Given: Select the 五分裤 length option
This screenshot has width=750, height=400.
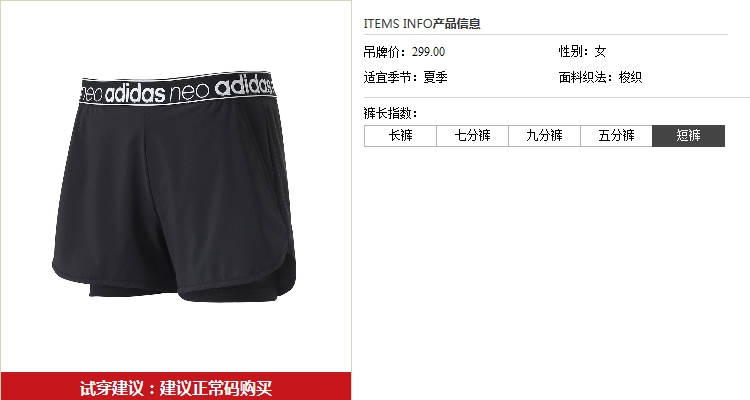Looking at the screenshot, I should 617,136.
